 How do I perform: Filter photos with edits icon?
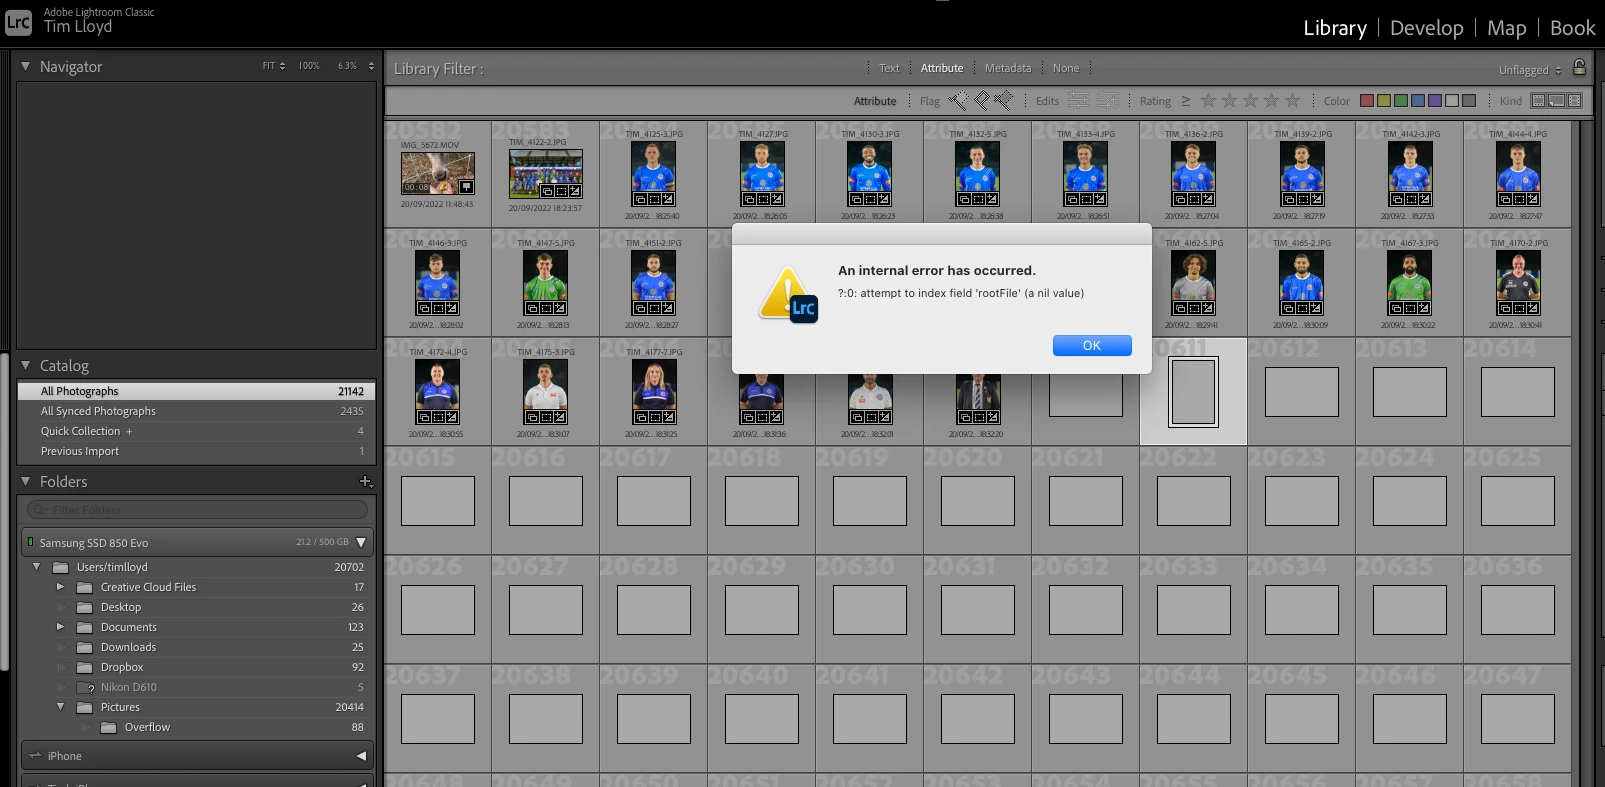click(1078, 100)
